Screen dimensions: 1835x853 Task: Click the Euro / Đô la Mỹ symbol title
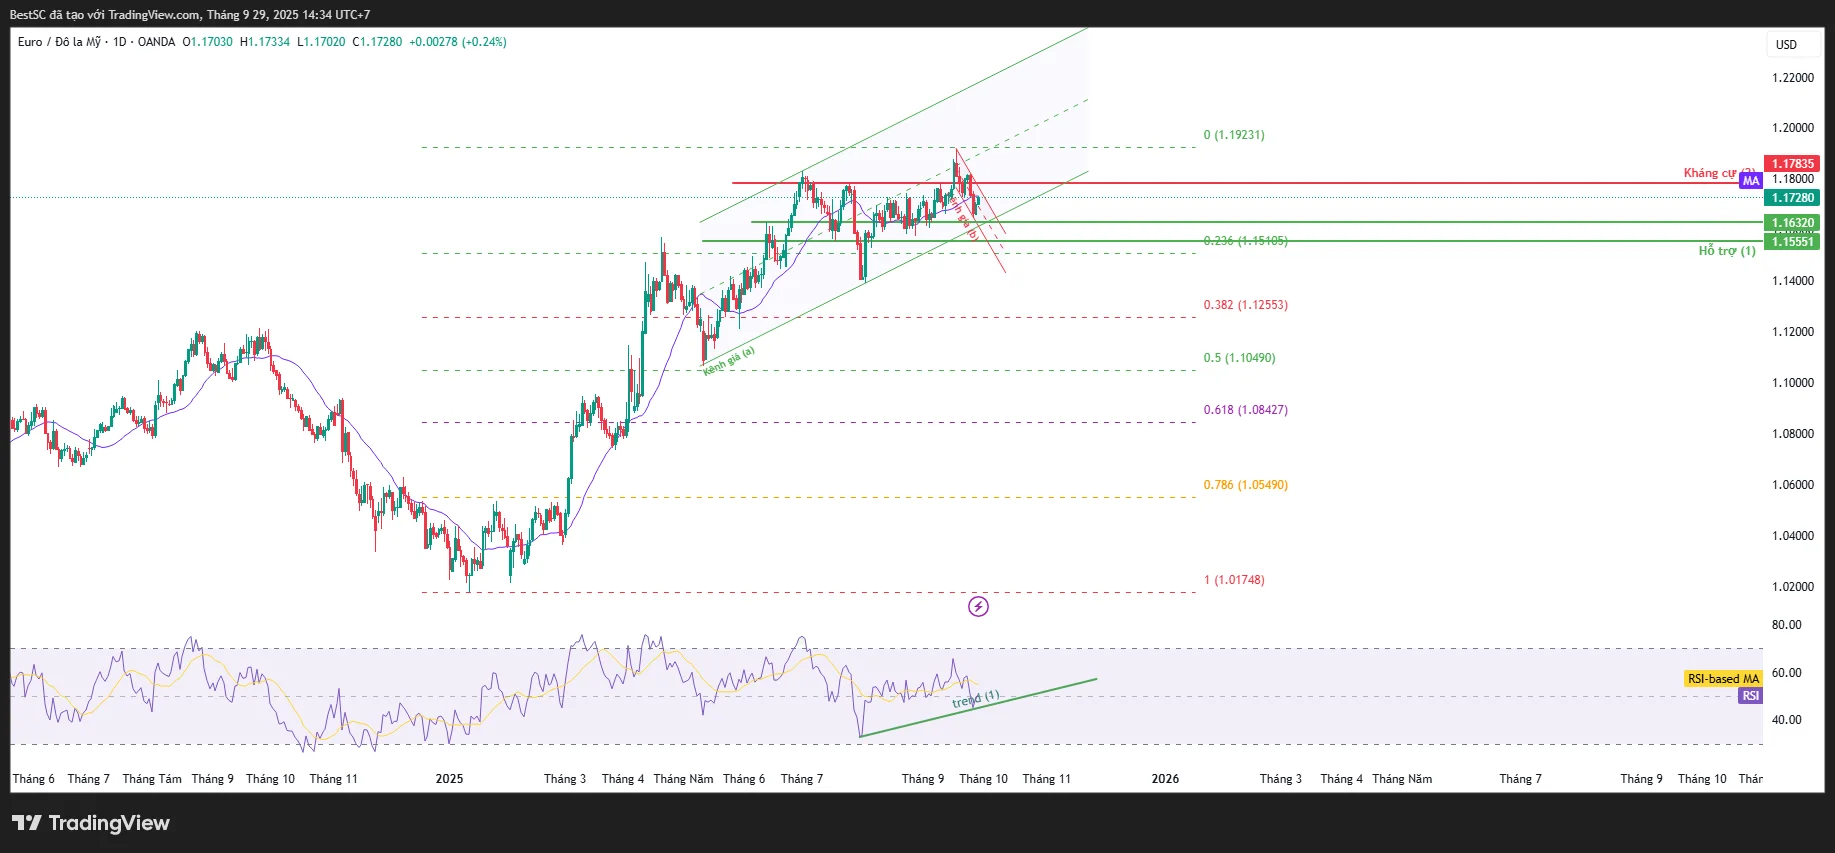point(59,42)
